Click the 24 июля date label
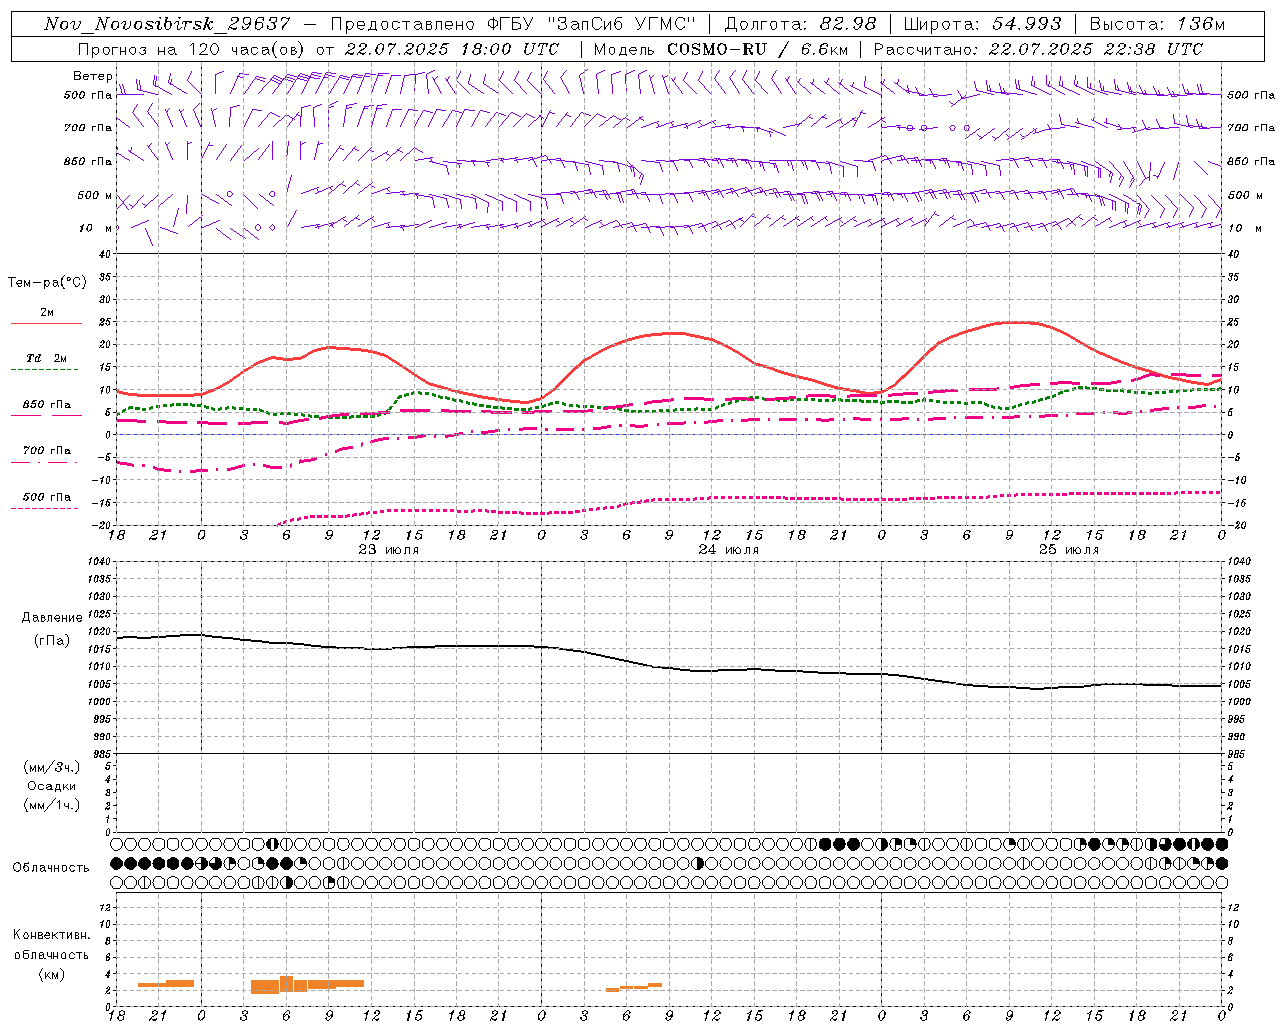 [729, 550]
